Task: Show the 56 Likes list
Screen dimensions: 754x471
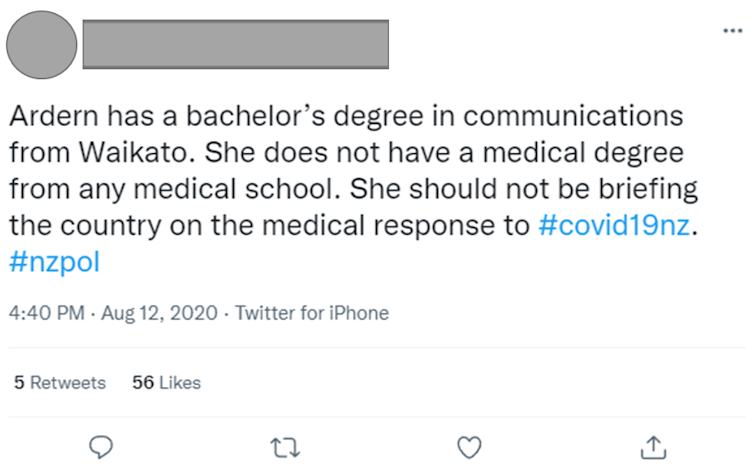Action: click(166, 382)
